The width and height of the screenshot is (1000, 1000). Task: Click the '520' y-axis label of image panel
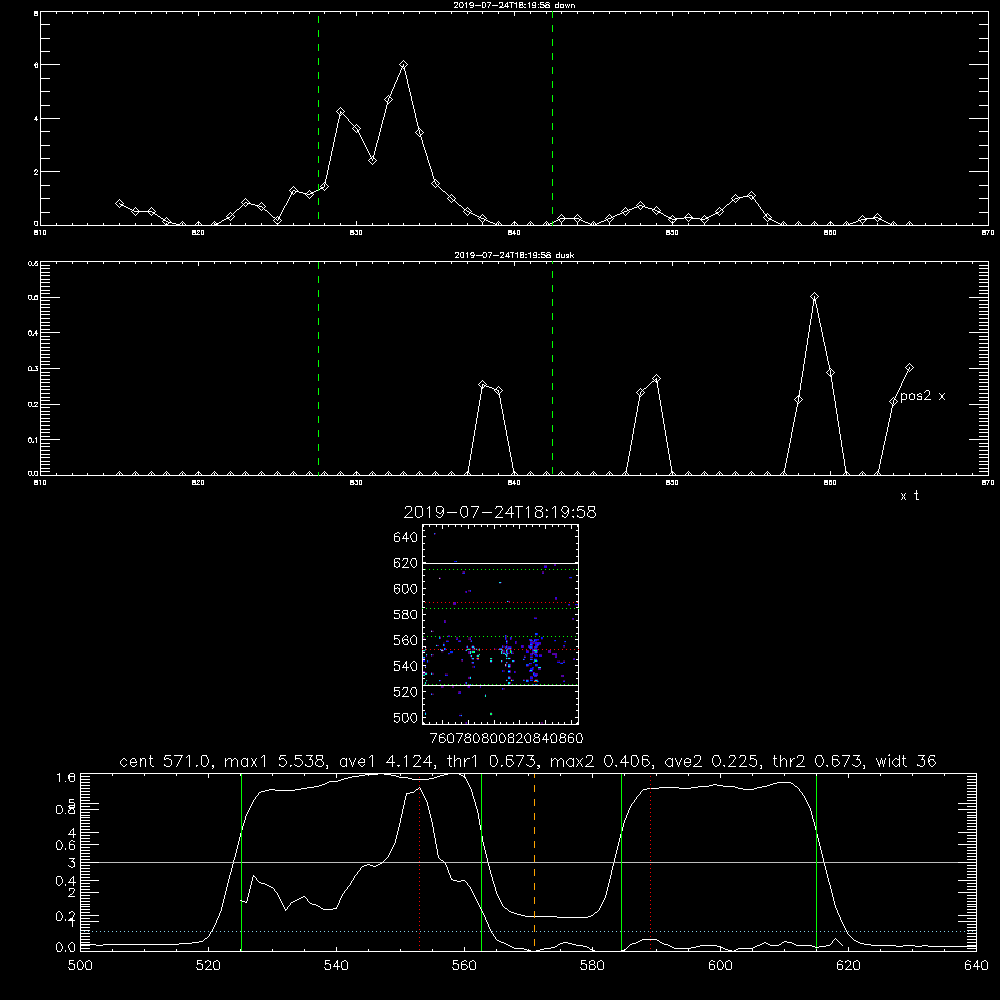point(406,692)
